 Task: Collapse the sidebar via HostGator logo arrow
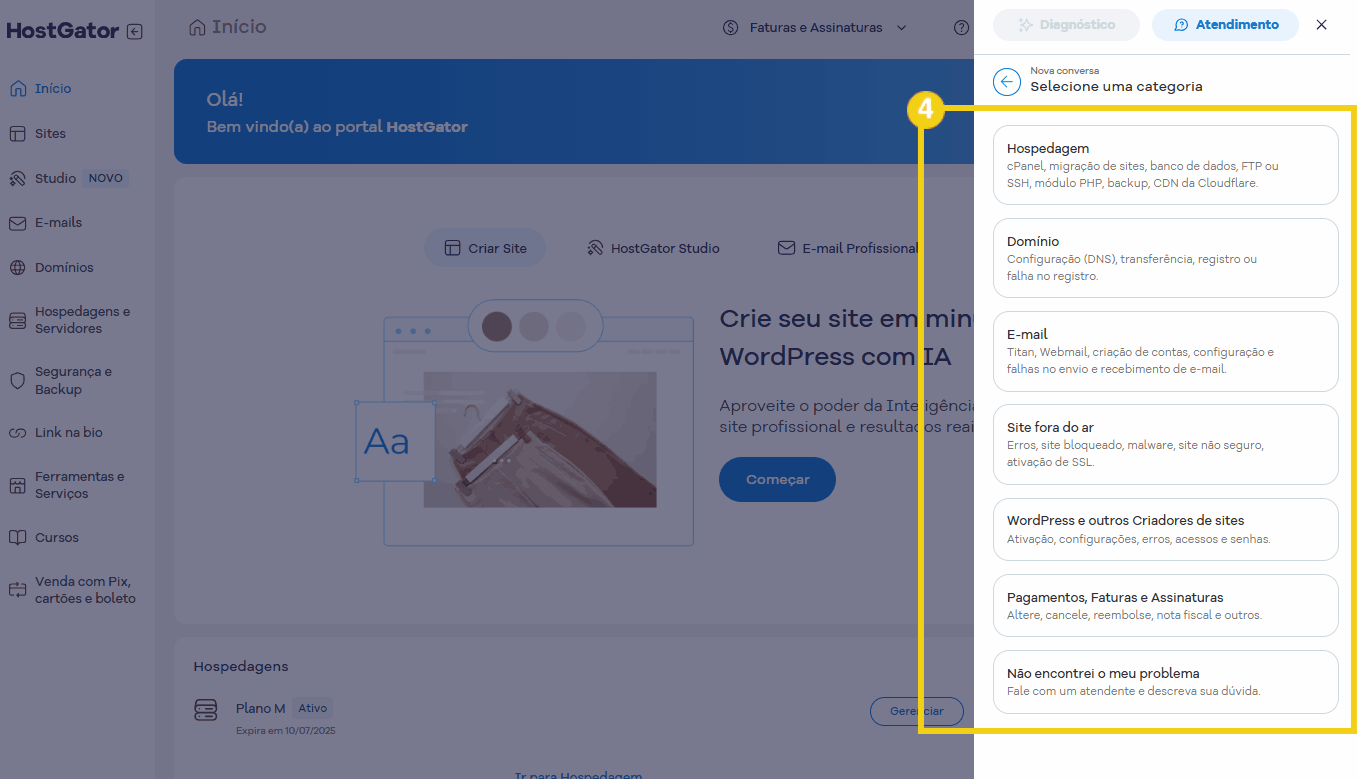click(x=135, y=32)
